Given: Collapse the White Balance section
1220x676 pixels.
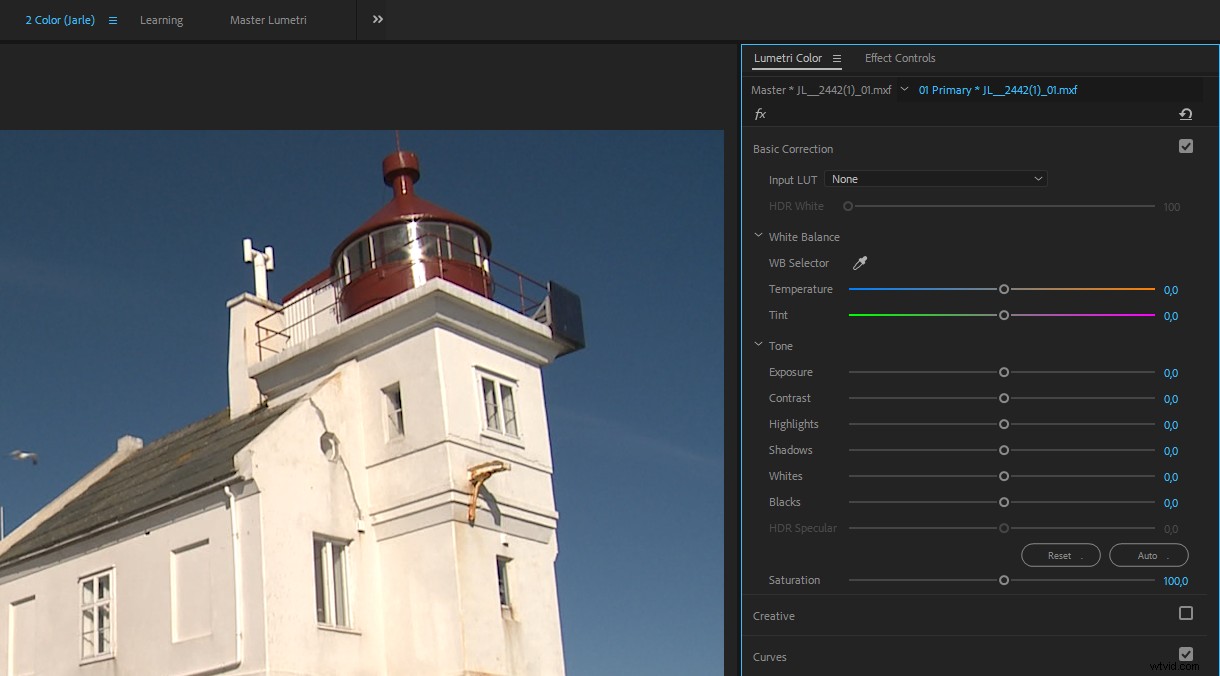Looking at the screenshot, I should pos(758,235).
